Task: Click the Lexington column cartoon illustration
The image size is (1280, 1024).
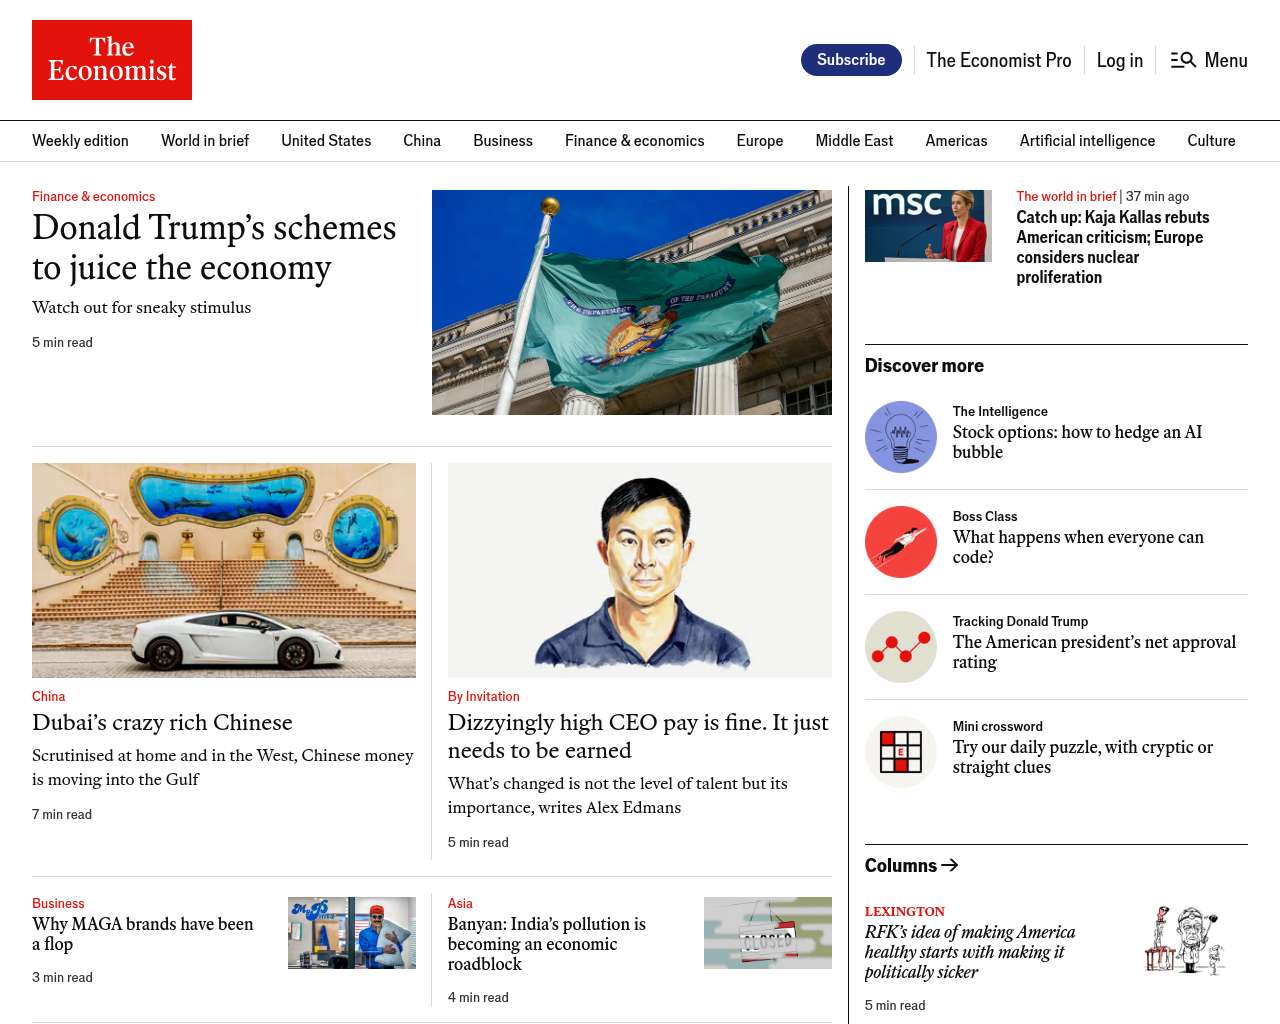Action: 1185,940
